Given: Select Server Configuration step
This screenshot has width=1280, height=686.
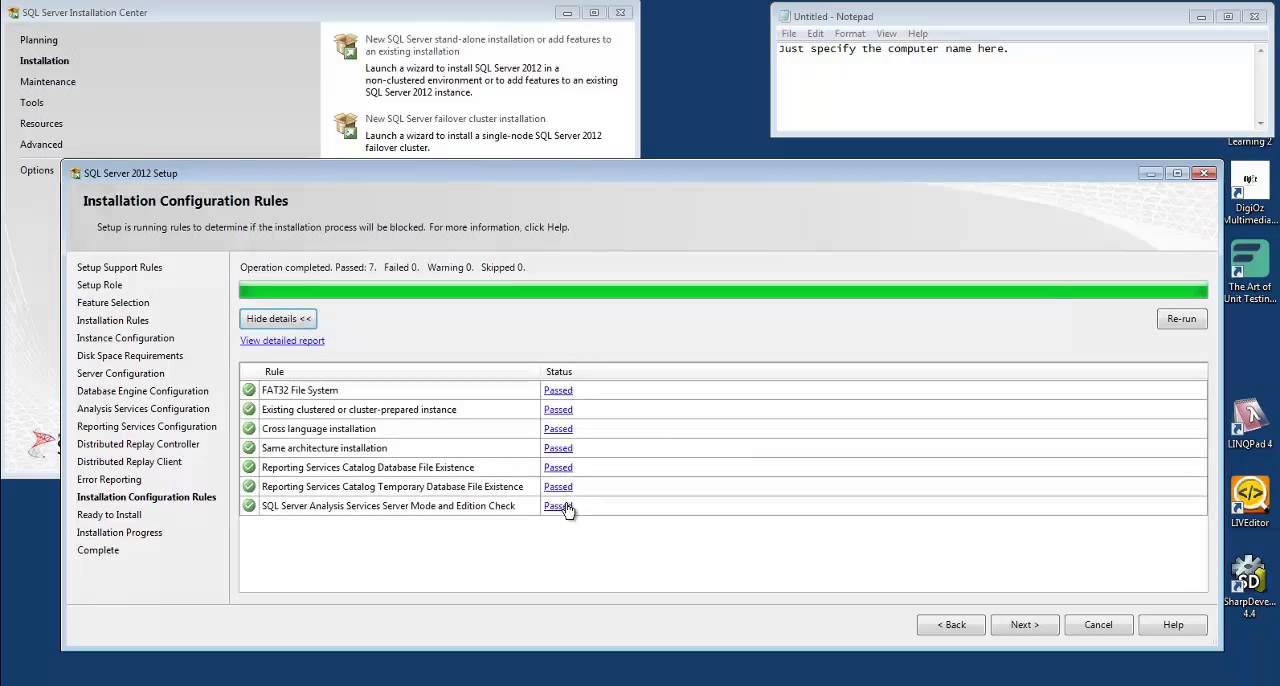Looking at the screenshot, I should tap(120, 374).
